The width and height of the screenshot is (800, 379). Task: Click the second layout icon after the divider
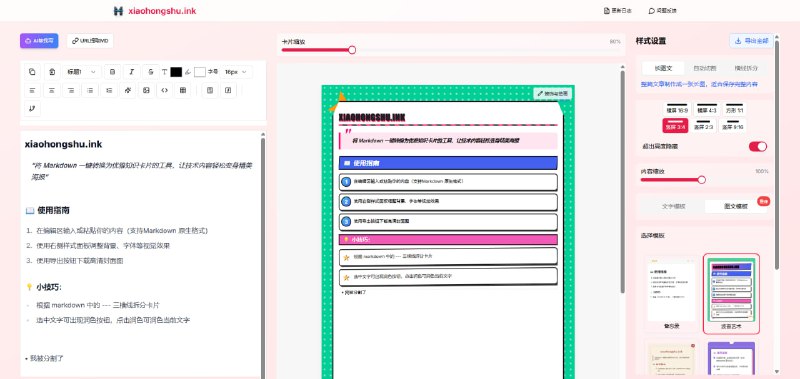pos(228,90)
